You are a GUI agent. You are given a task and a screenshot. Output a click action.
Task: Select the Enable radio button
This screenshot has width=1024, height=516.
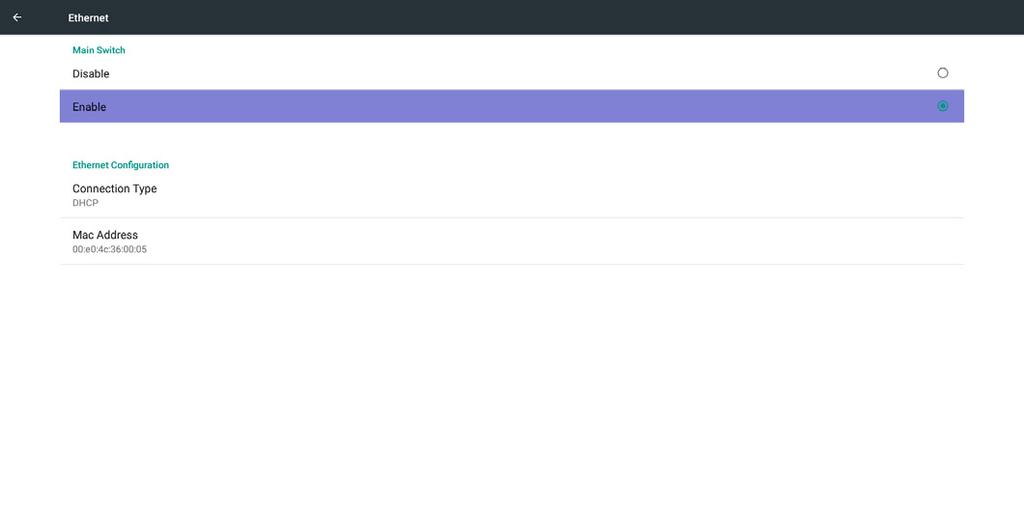coord(942,106)
